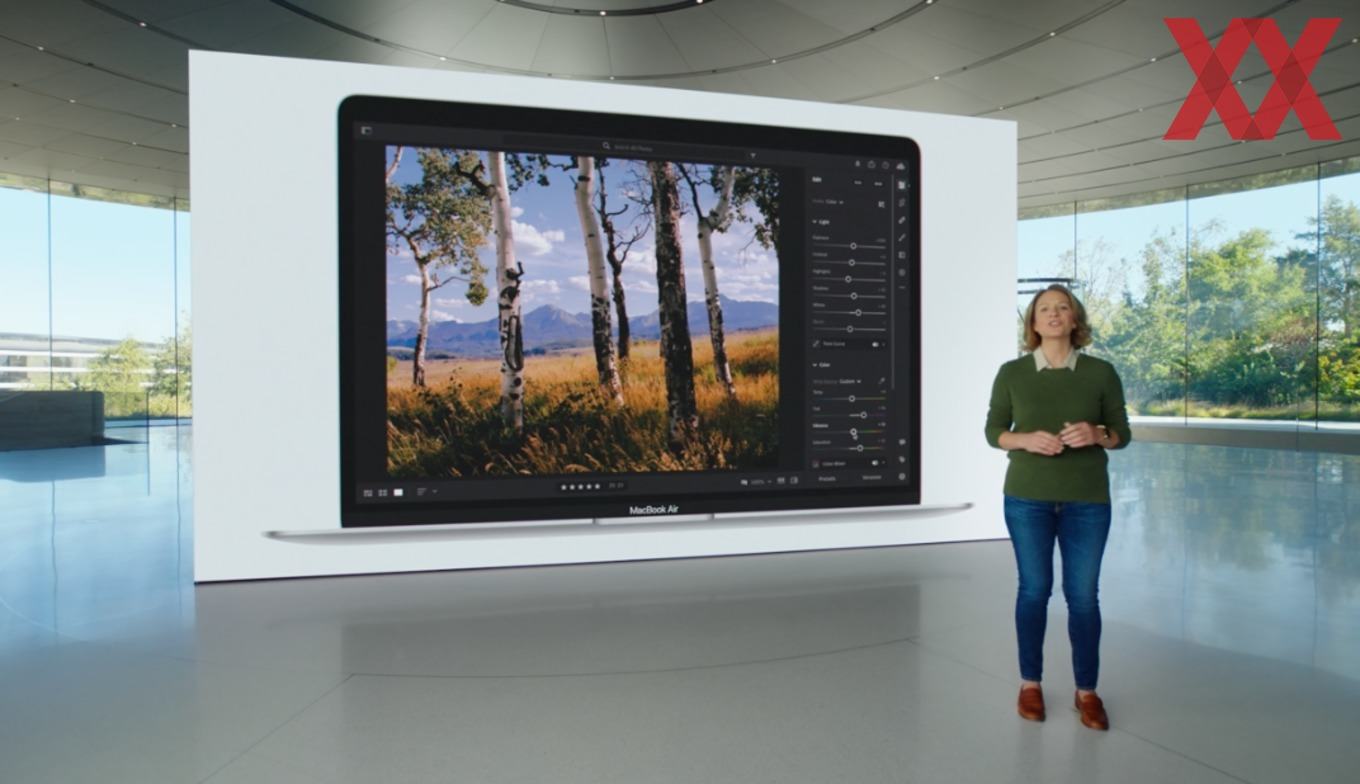
Task: Click the flag icons beside the star rating
Action: pos(616,486)
